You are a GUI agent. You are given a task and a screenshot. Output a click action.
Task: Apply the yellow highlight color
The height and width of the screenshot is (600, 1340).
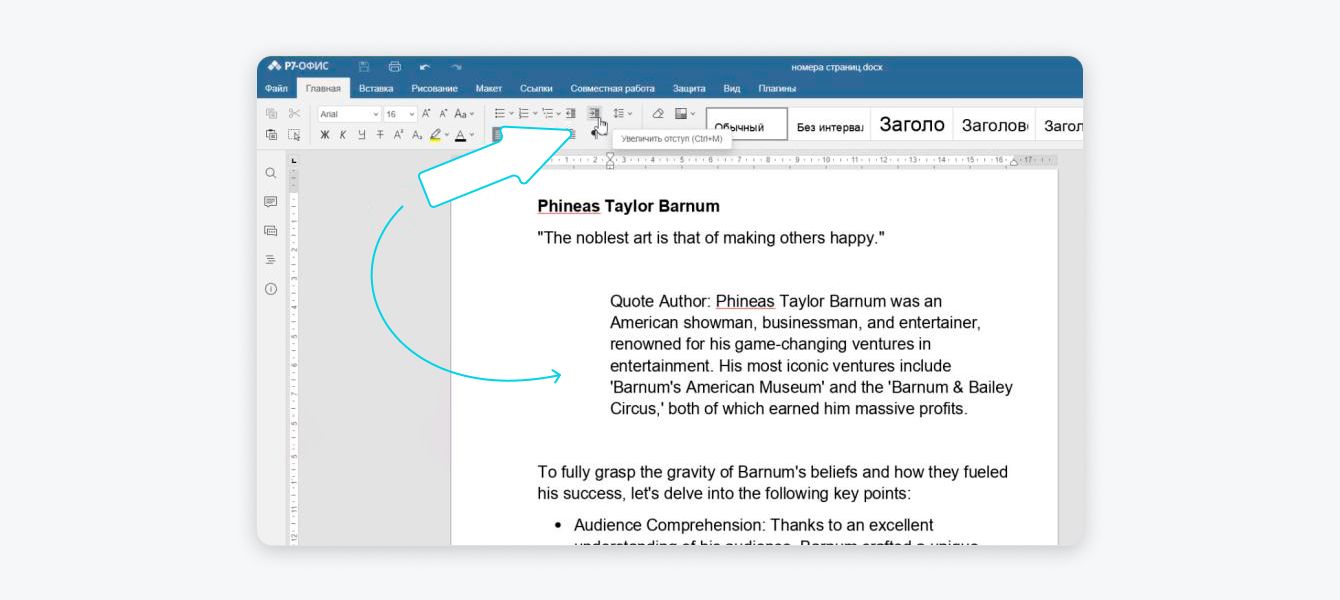click(x=435, y=135)
